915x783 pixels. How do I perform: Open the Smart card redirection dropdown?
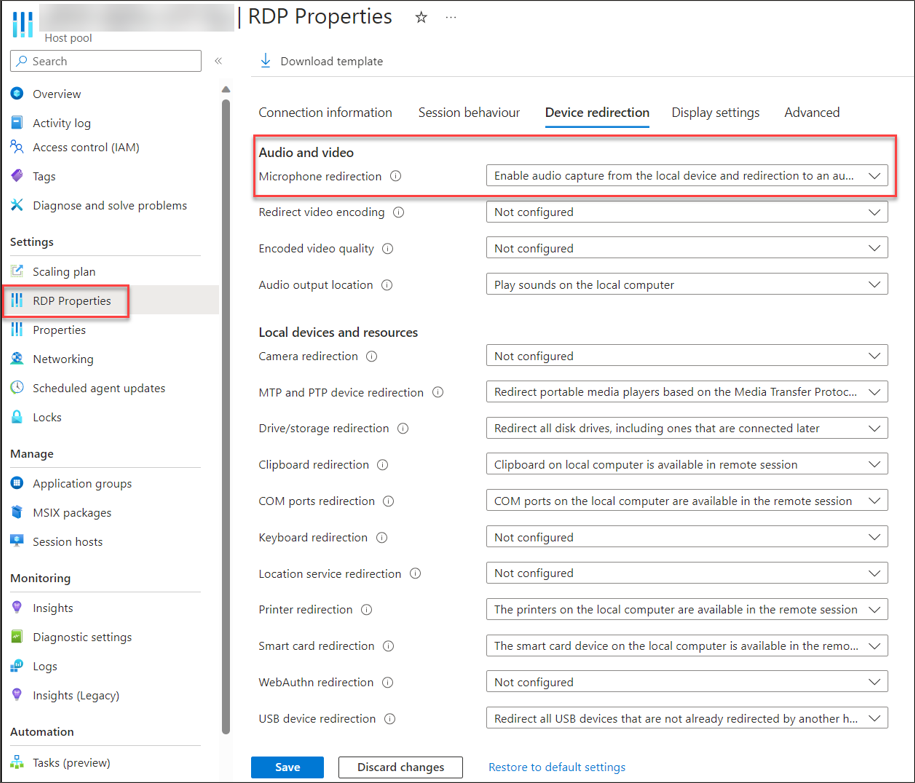point(687,646)
